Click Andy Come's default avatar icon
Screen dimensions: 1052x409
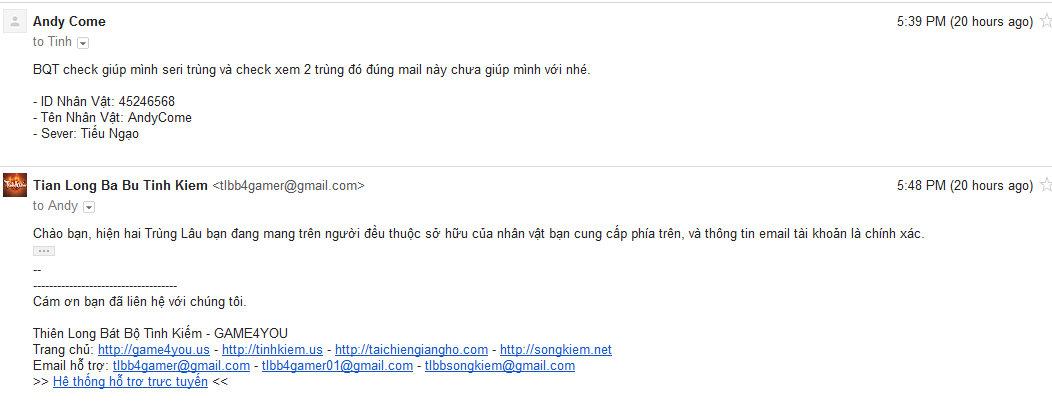tap(15, 21)
